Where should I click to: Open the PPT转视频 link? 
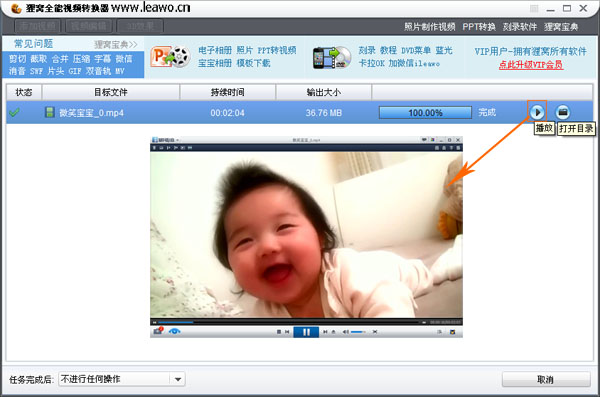pyautogui.click(x=277, y=50)
